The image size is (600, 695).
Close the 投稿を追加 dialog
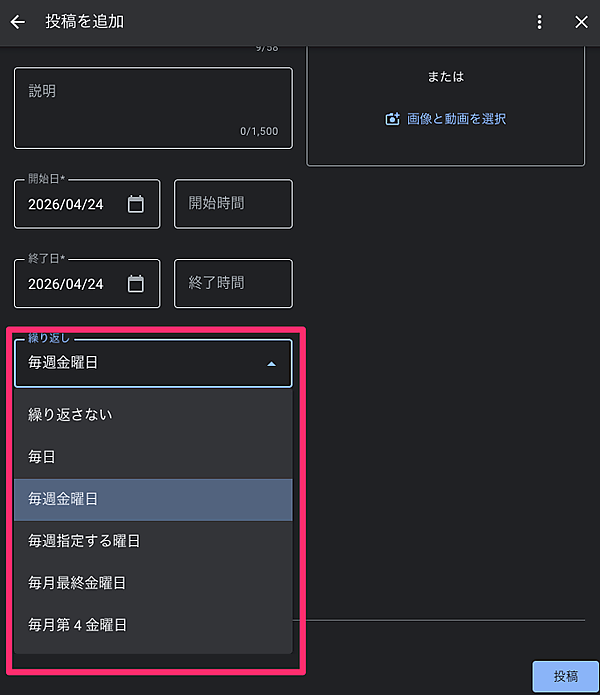click(581, 22)
